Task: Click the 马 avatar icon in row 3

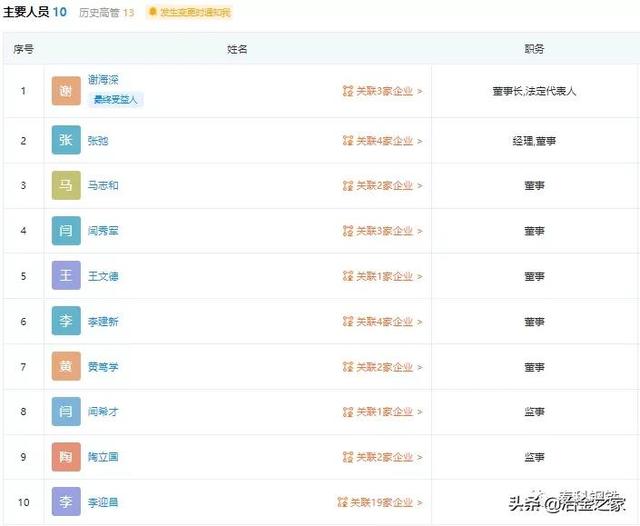Action: coord(66,185)
